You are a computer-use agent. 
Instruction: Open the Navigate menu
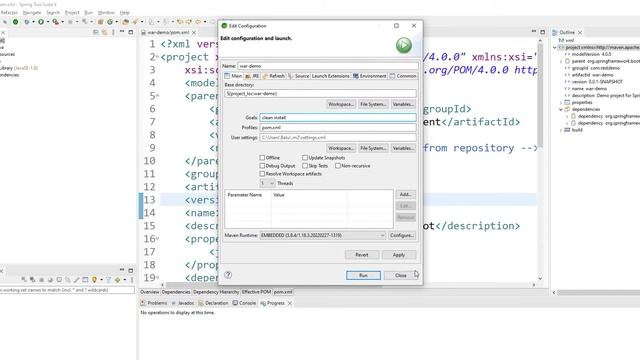[x=32, y=13]
